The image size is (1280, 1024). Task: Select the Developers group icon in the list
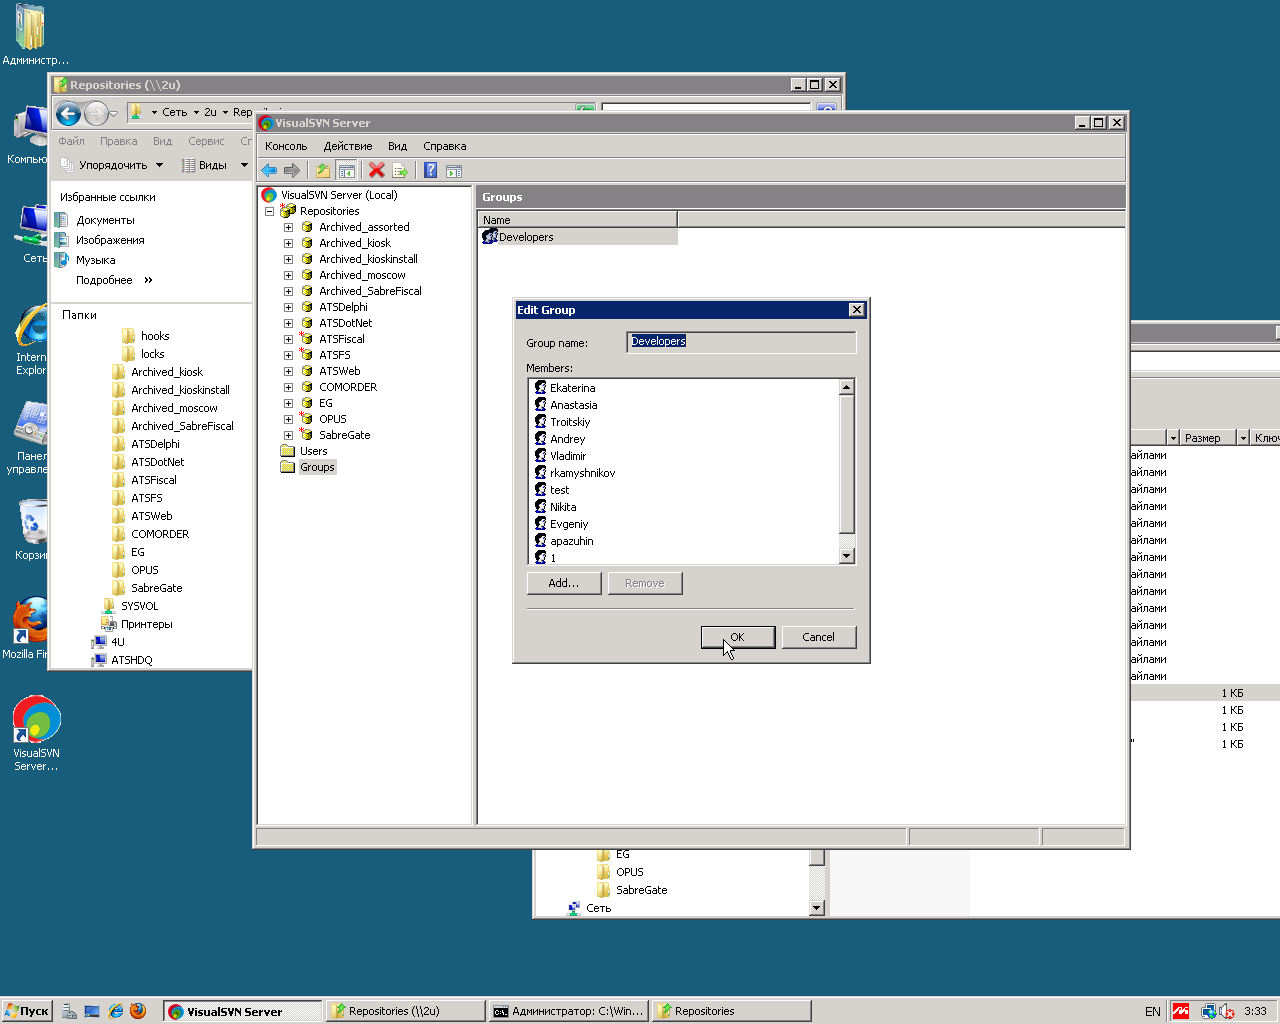pyautogui.click(x=490, y=237)
